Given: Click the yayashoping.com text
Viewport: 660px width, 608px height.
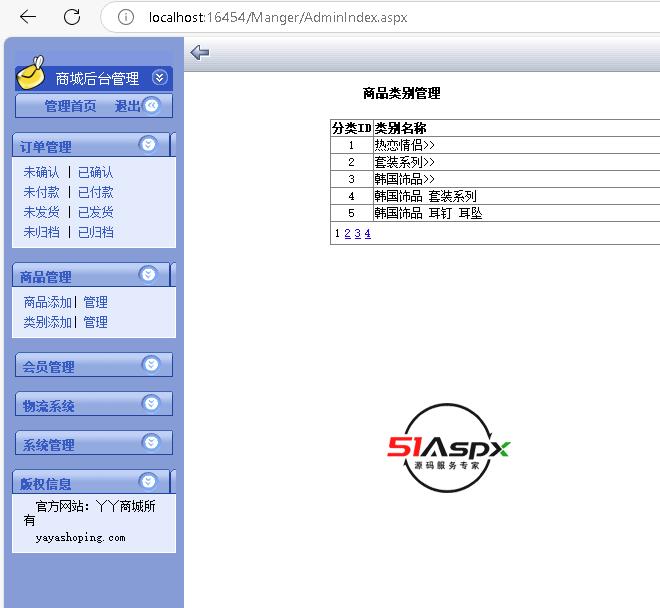Looking at the screenshot, I should pyautogui.click(x=80, y=538).
